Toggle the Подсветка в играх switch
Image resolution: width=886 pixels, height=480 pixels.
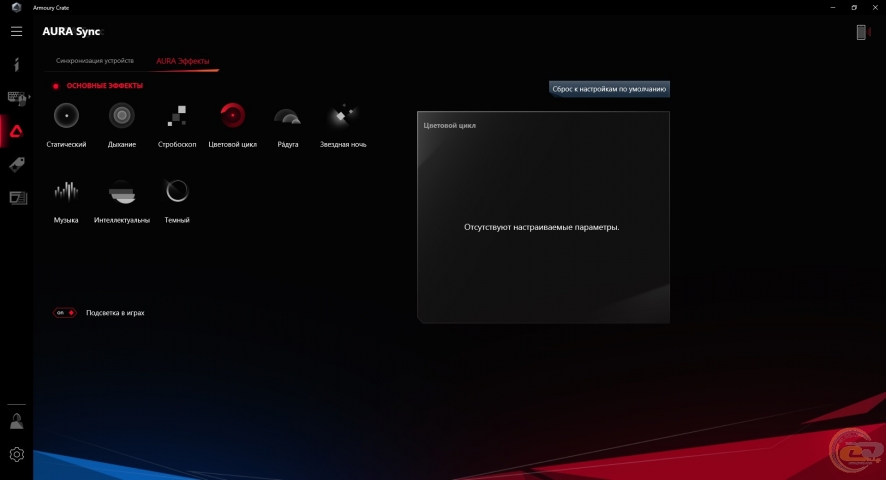tap(64, 313)
